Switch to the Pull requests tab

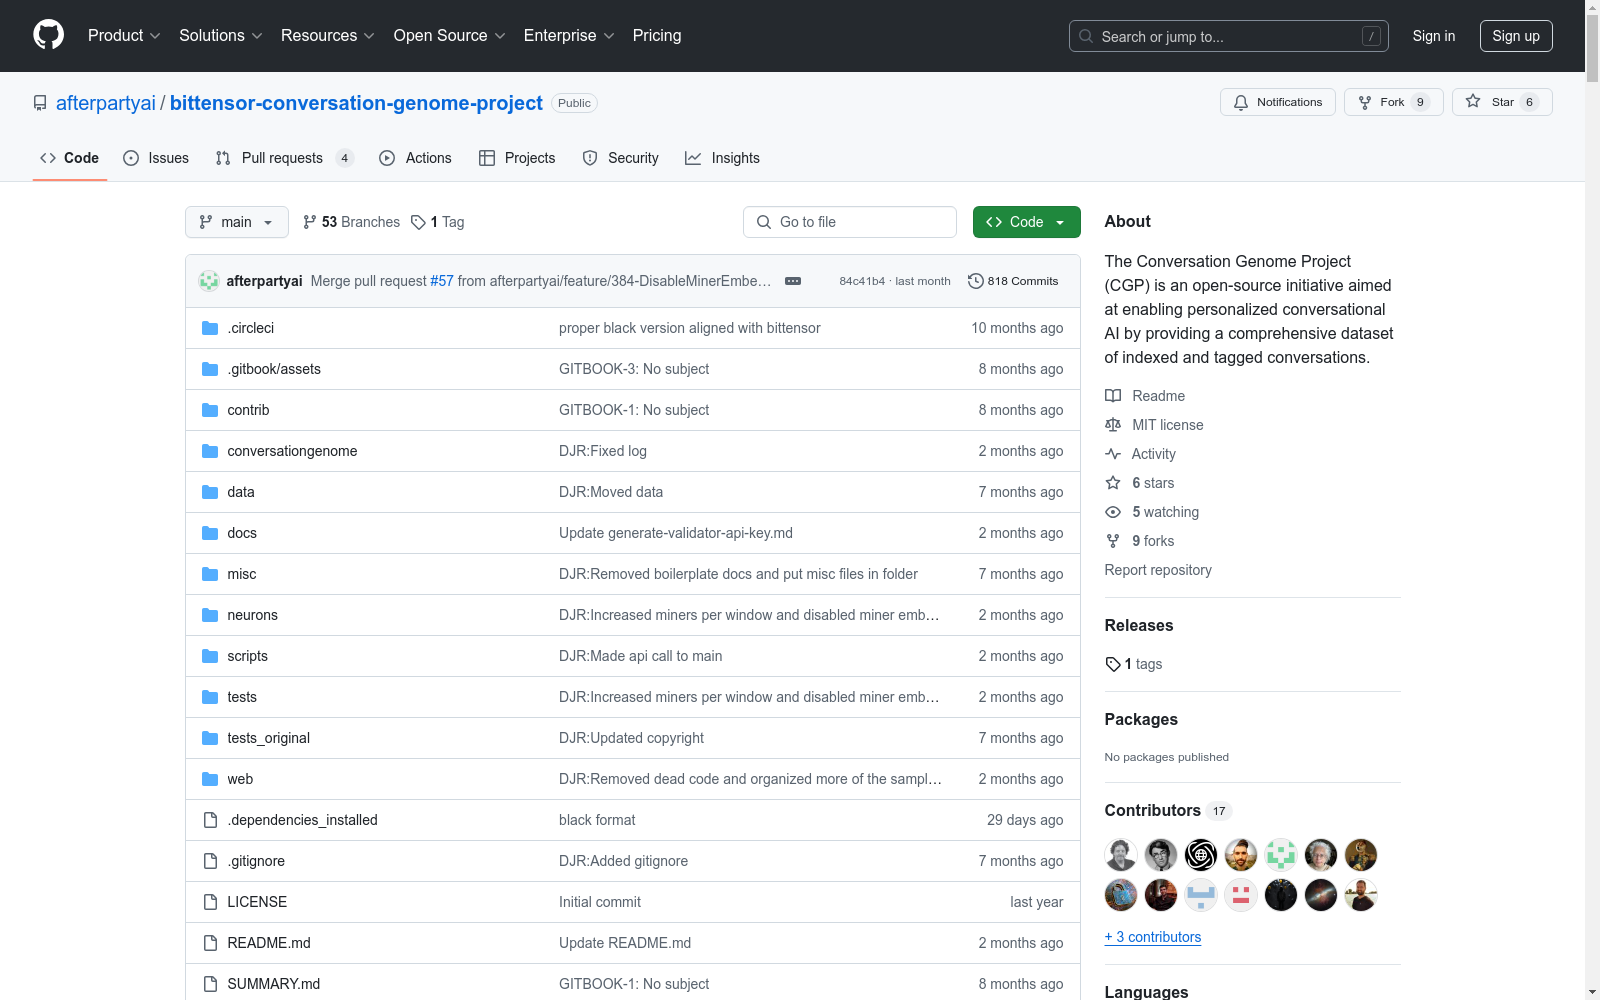284,158
